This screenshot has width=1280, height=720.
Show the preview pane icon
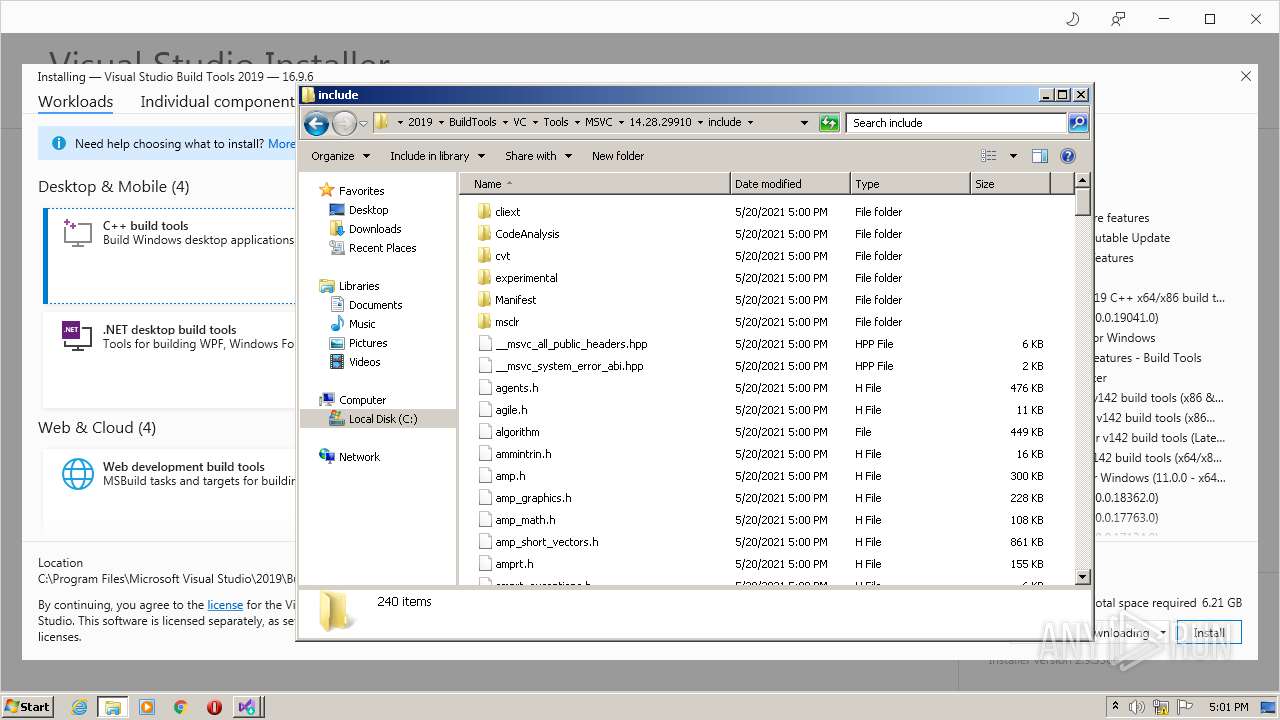point(1040,156)
